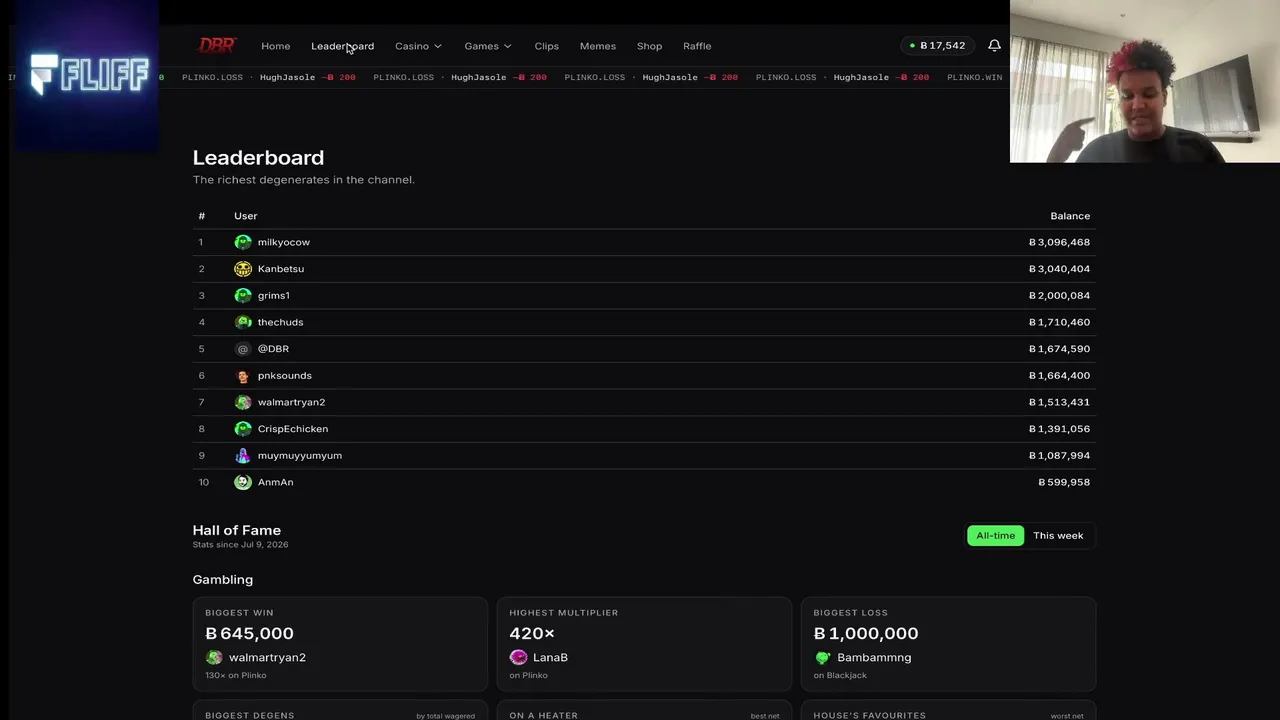
Task: Click milkyocow's balance 3,096,468
Action: pyautogui.click(x=1059, y=242)
